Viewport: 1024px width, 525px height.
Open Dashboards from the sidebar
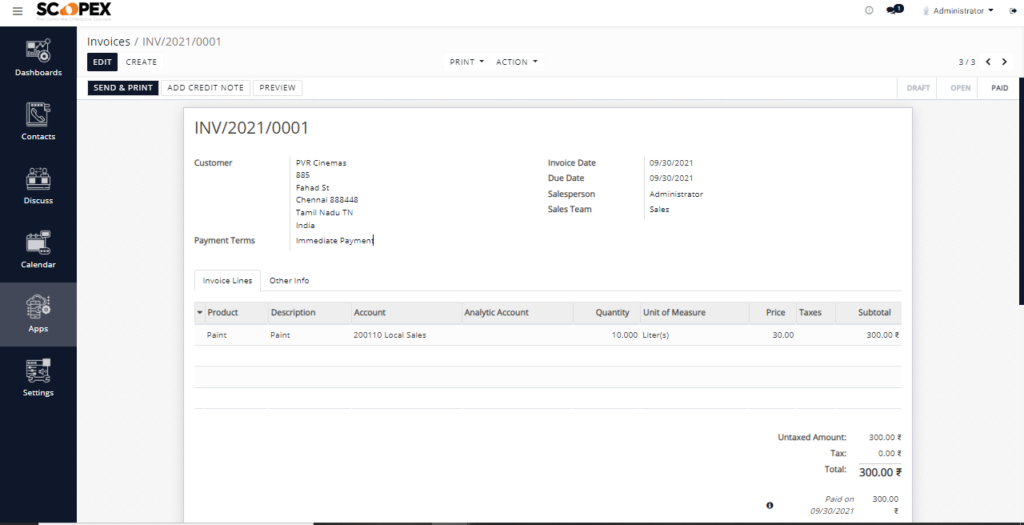pyautogui.click(x=38, y=58)
